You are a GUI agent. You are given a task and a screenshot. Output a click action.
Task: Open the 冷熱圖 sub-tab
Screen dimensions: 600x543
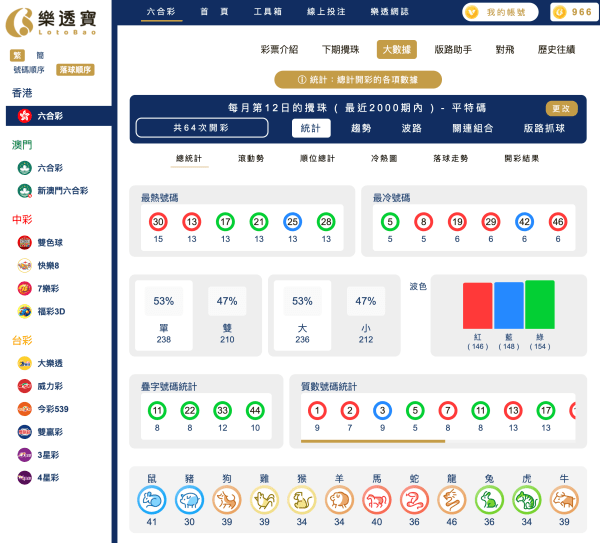pyautogui.click(x=385, y=158)
